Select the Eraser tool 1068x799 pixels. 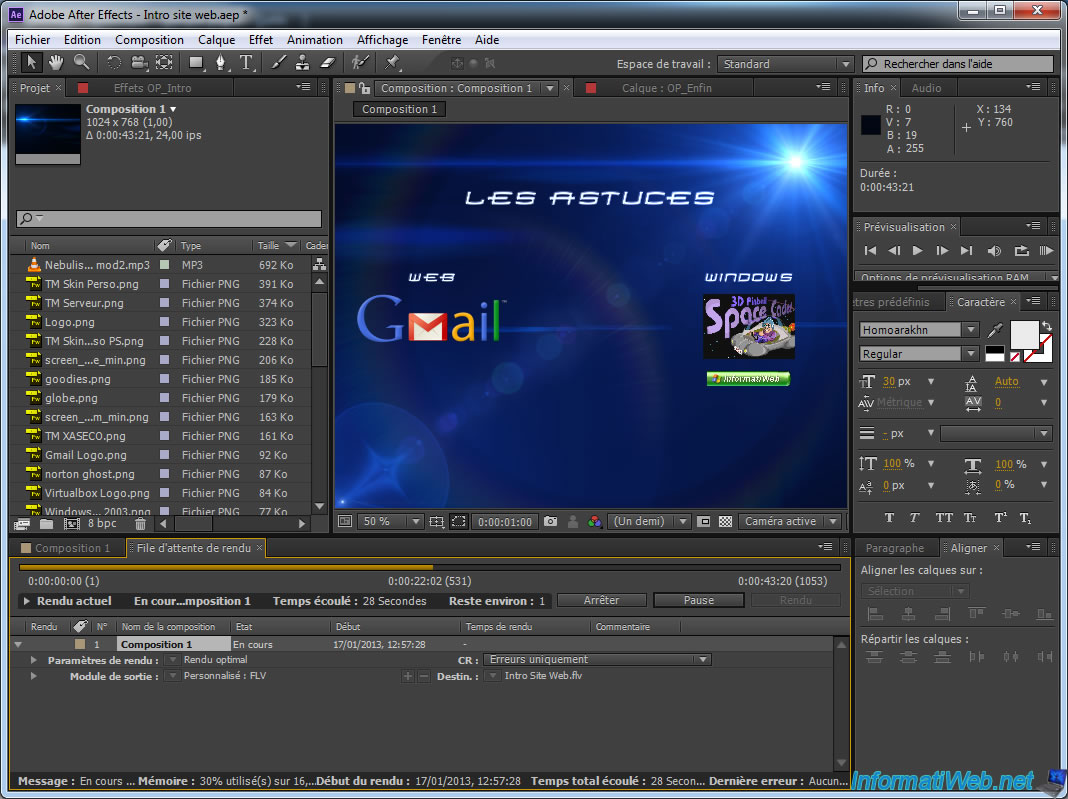tap(328, 63)
